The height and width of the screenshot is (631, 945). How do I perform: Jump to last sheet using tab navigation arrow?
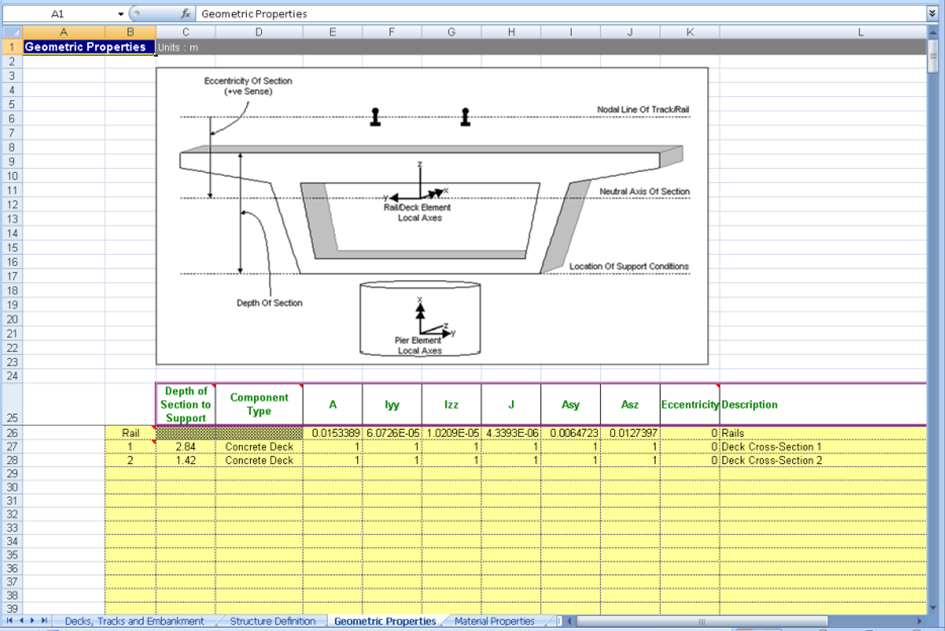(x=45, y=621)
